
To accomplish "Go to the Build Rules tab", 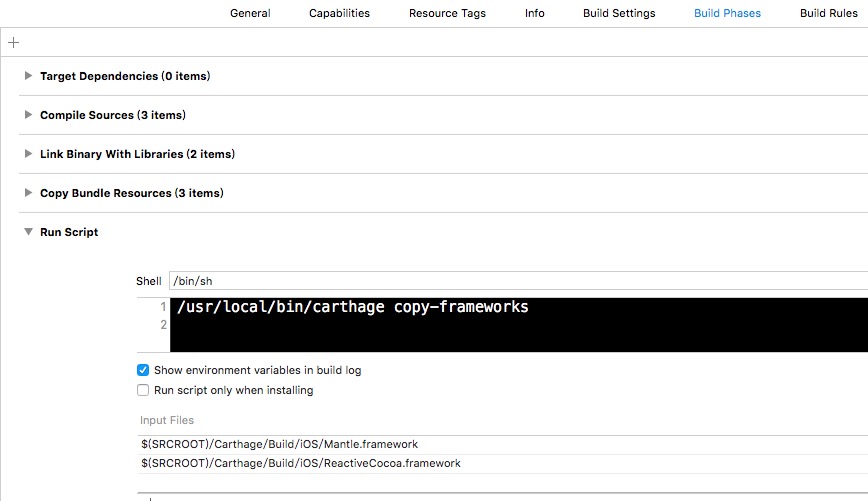I will pos(828,13).
